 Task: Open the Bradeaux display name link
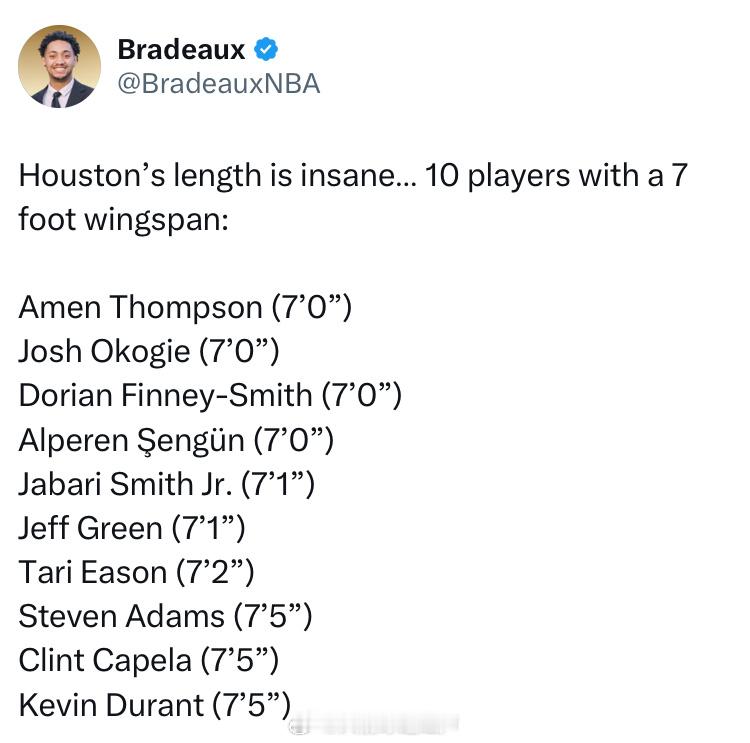(x=181, y=49)
